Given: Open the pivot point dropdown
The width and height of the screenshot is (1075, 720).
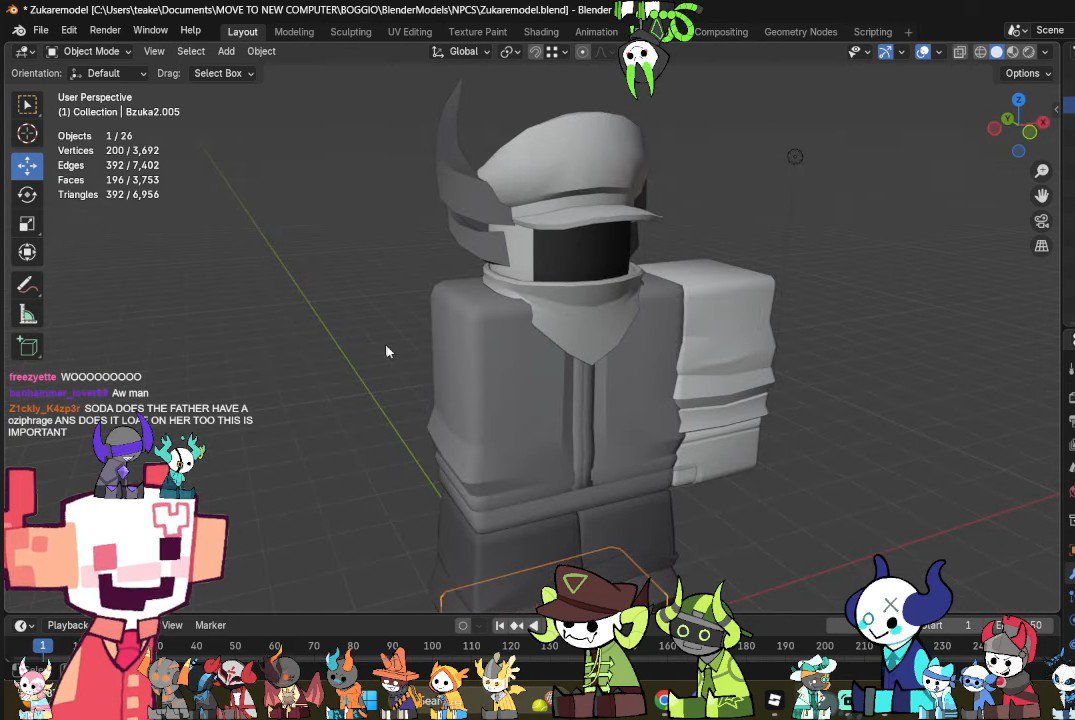Looking at the screenshot, I should 511,51.
